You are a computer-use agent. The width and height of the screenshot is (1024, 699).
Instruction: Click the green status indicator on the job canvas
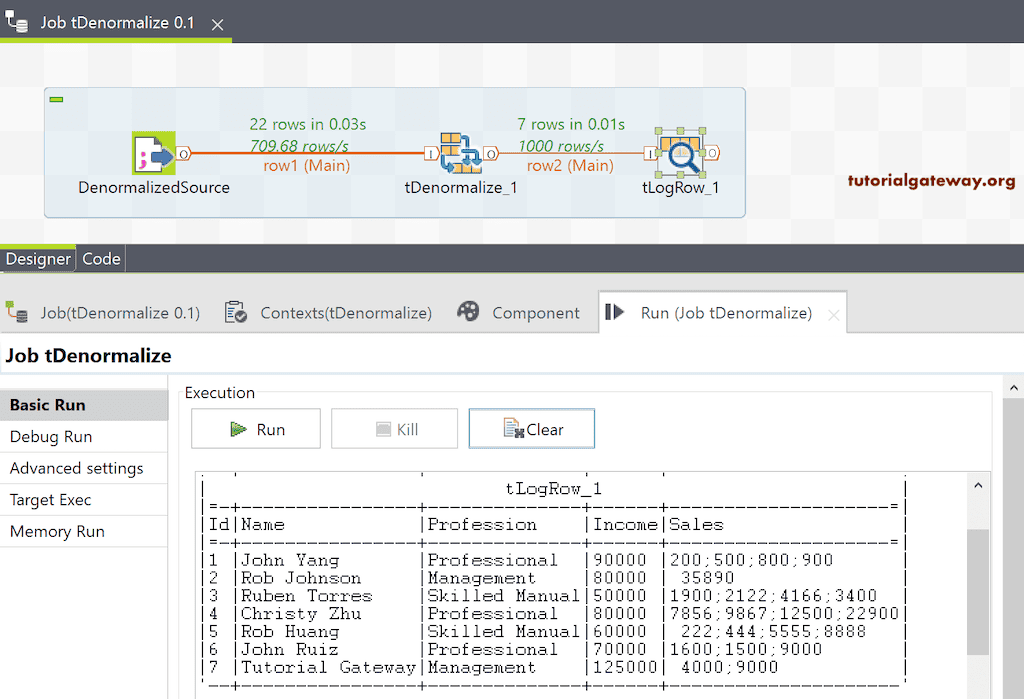57,99
